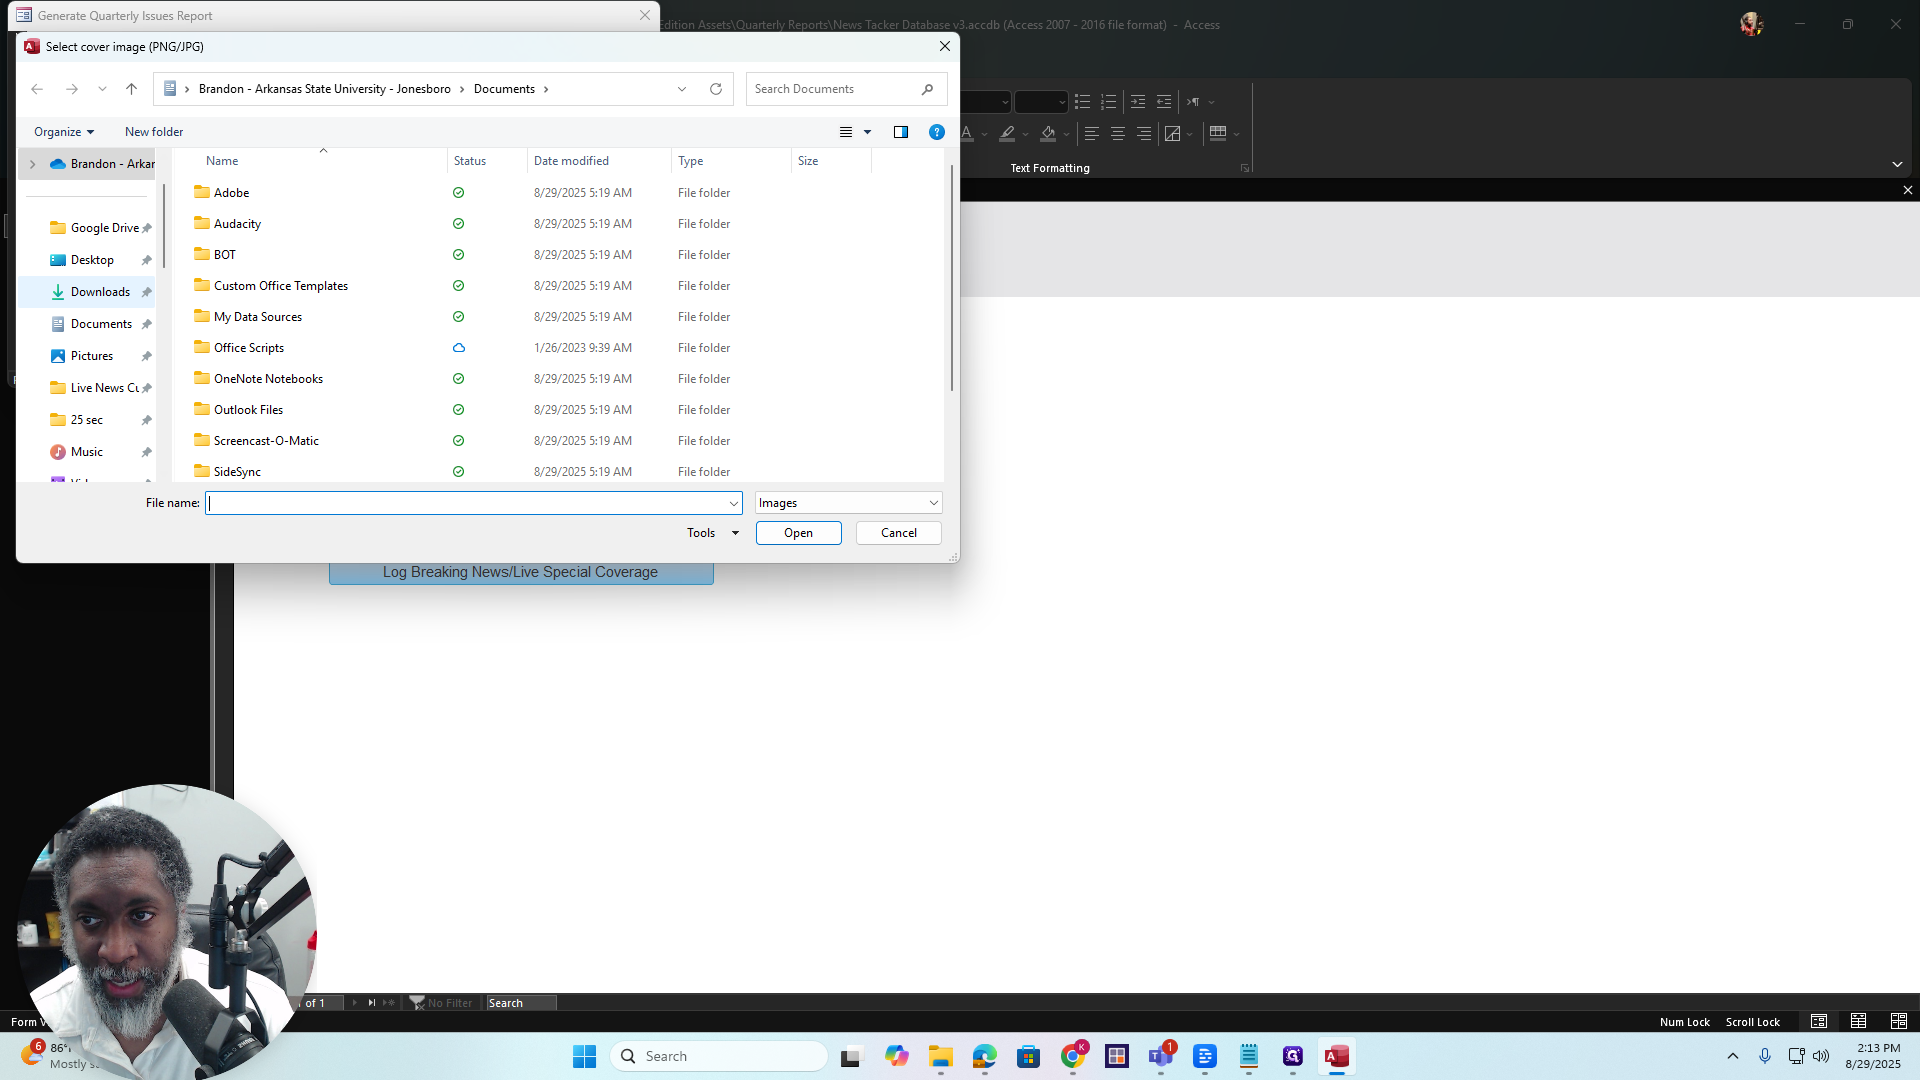
Task: Open Microsoft Teams from the taskbar
Action: (x=1161, y=1056)
